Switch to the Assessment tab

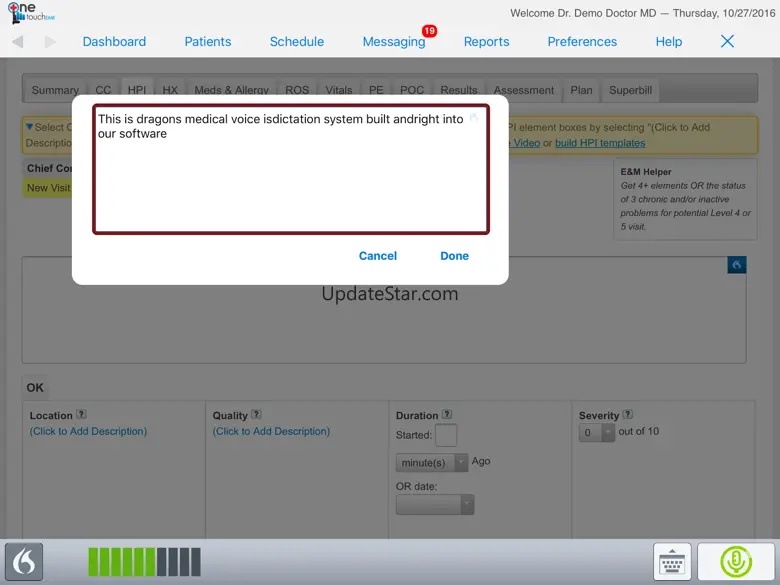[x=524, y=90]
